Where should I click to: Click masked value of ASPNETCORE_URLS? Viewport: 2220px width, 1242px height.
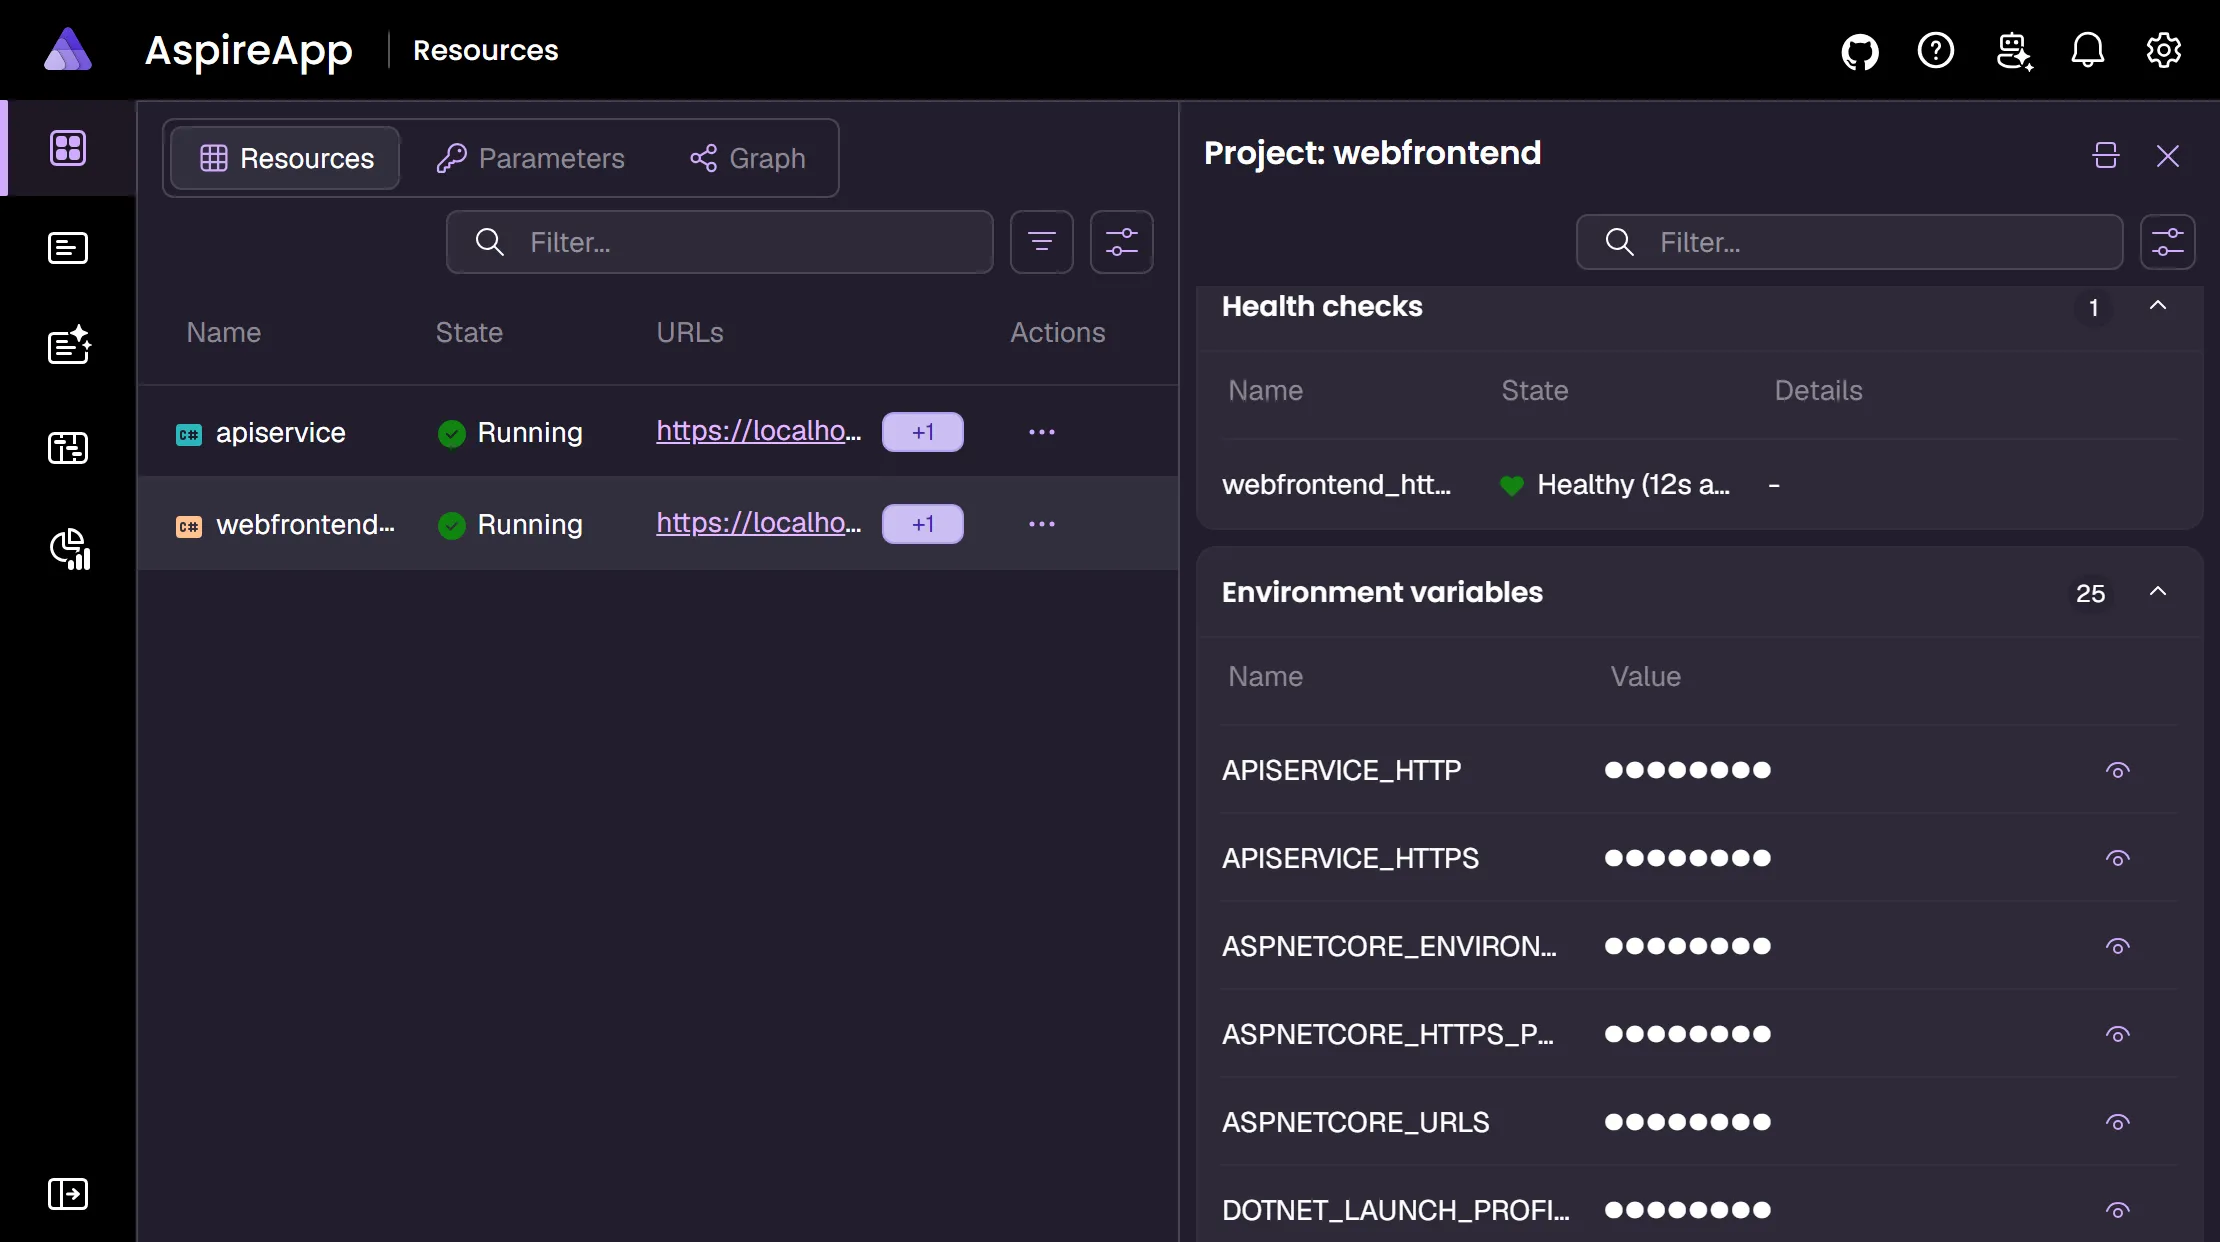coord(1688,1122)
